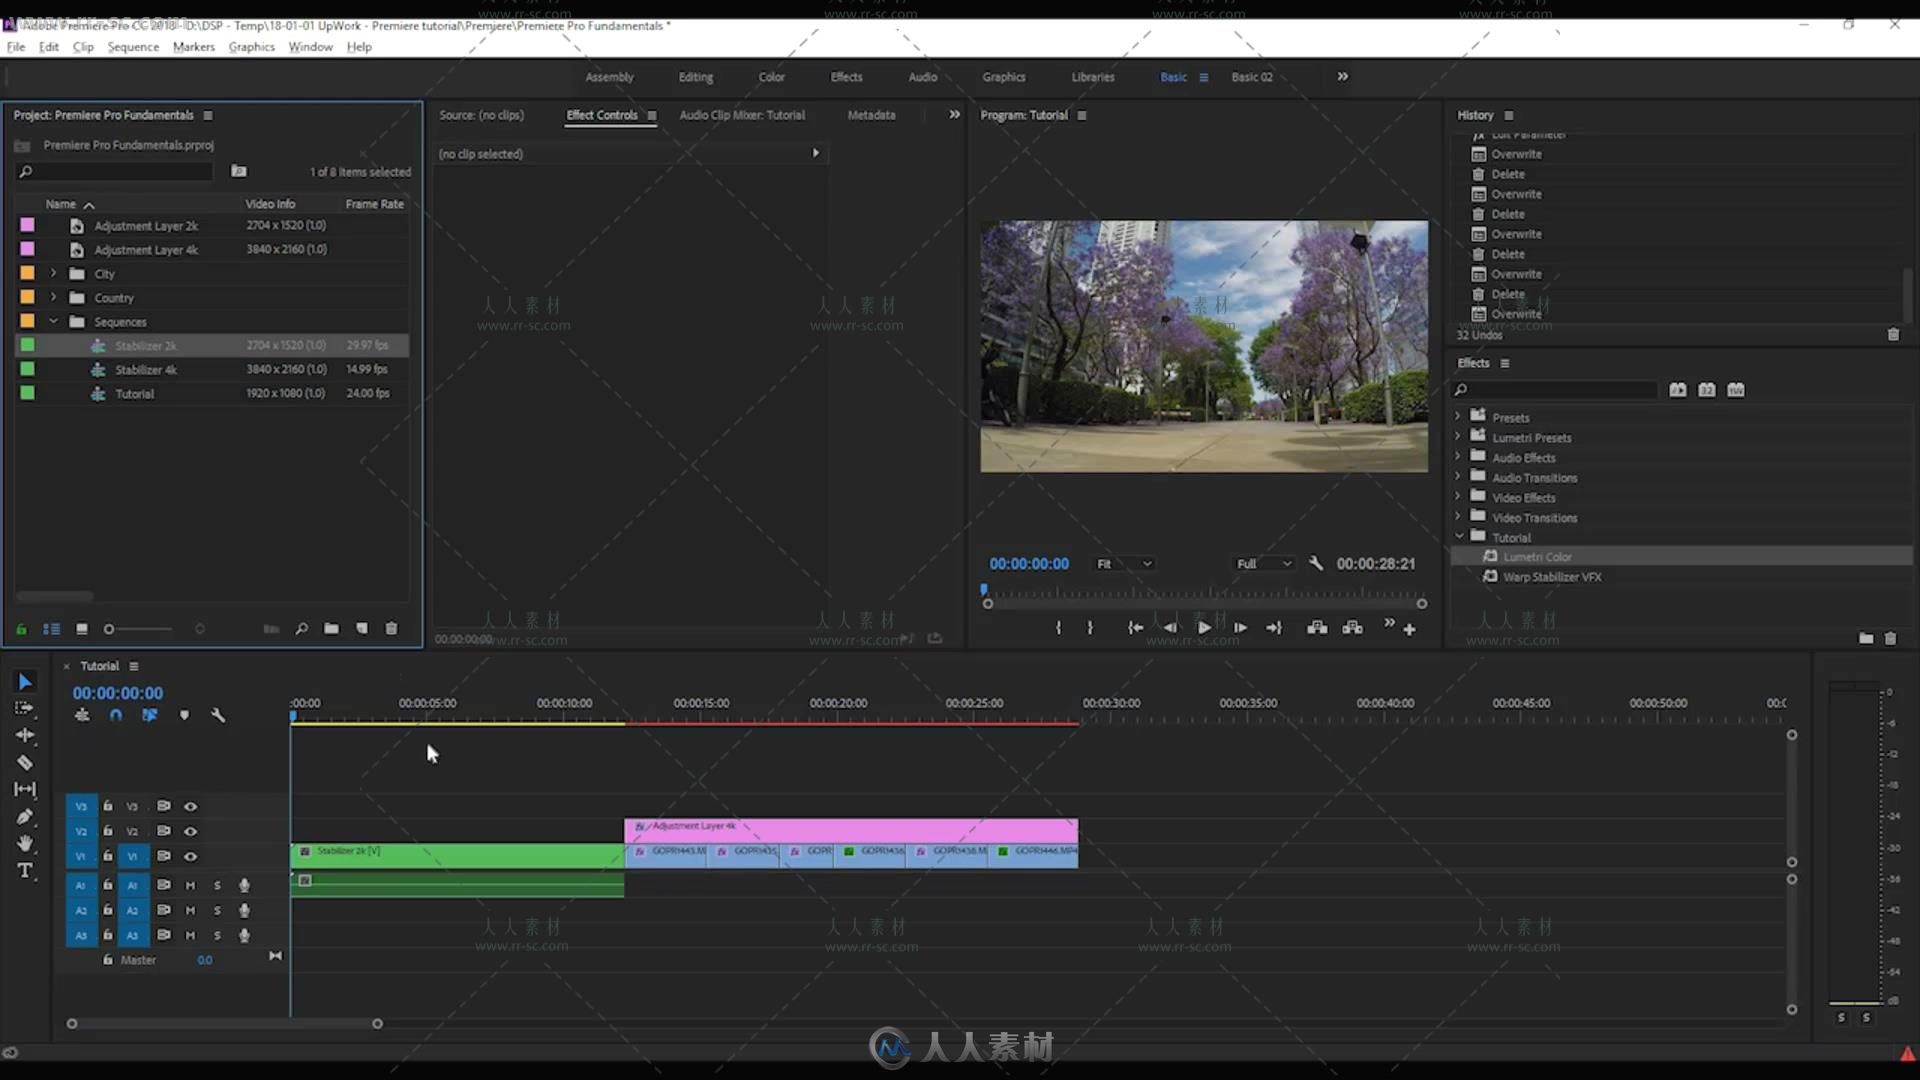
Task: Expand the Video Effects folder
Action: [x=1458, y=497]
